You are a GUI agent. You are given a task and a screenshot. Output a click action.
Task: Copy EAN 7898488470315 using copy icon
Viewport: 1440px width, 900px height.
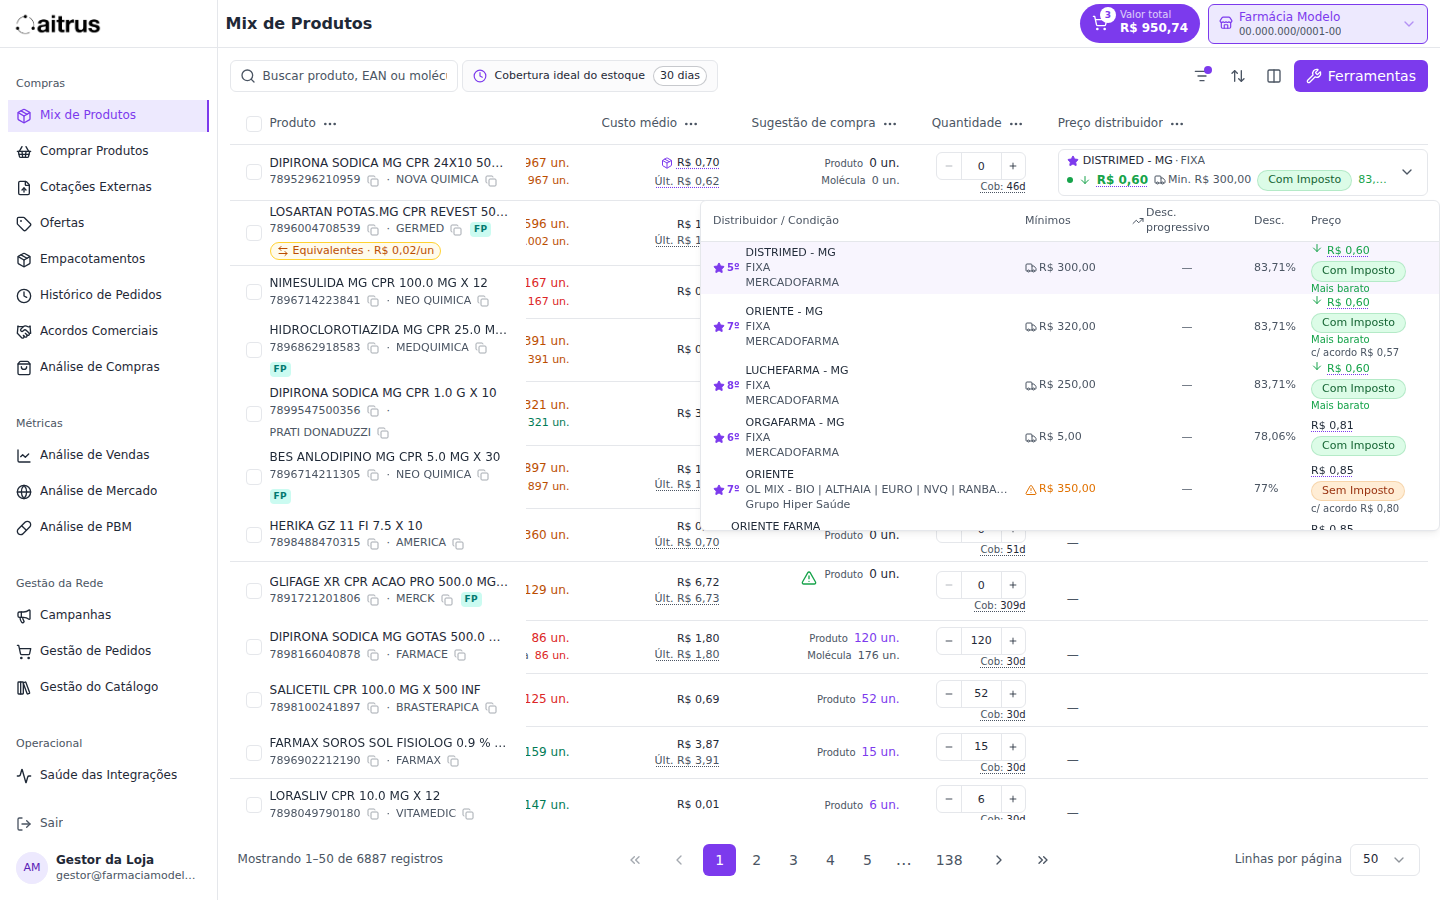pos(373,544)
